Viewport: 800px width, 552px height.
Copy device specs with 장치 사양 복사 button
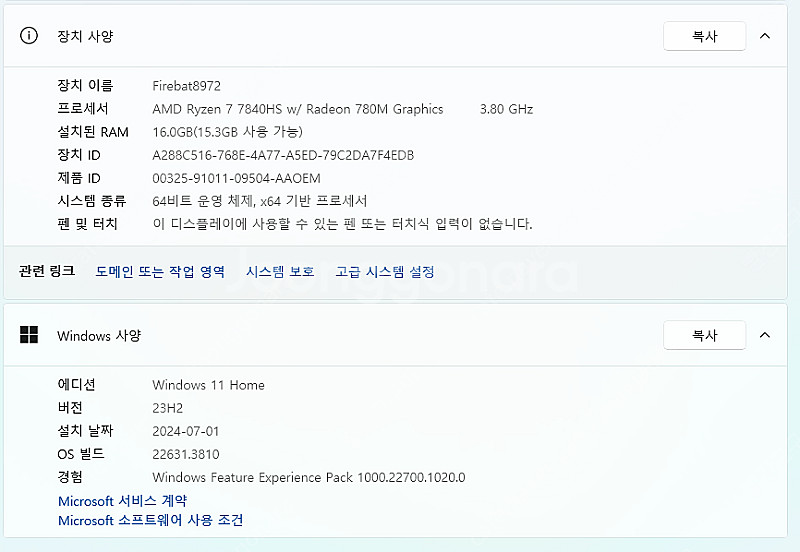(x=704, y=36)
